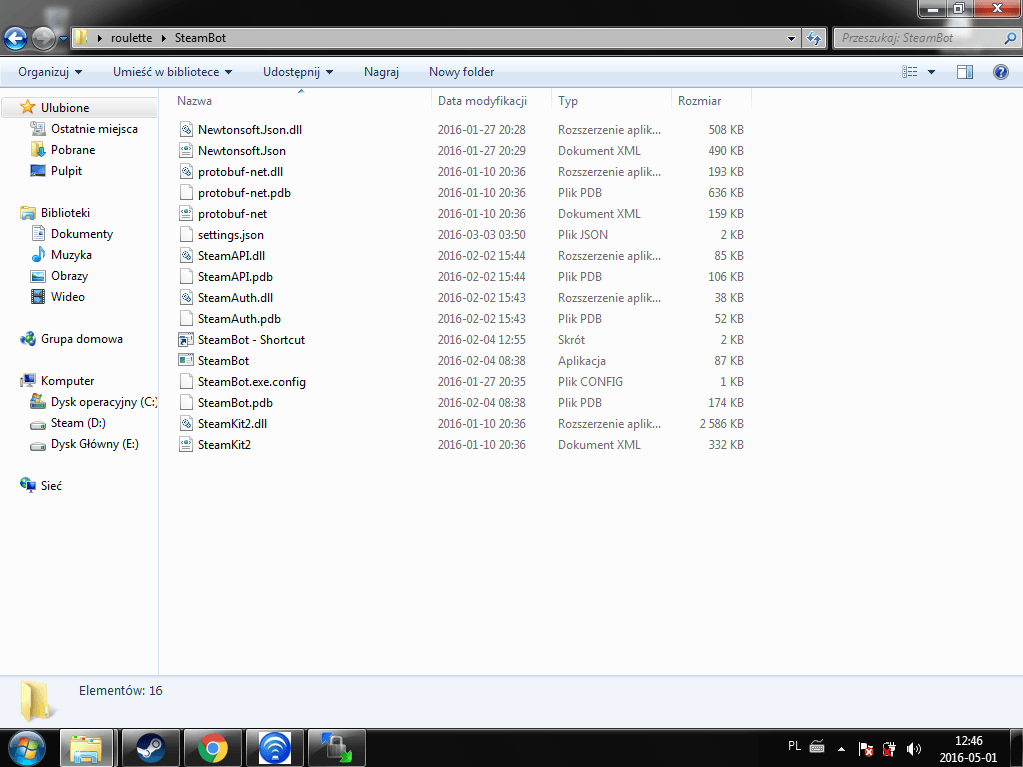
Task: Sort files by Data modyfikacji column
Action: pyautogui.click(x=482, y=101)
